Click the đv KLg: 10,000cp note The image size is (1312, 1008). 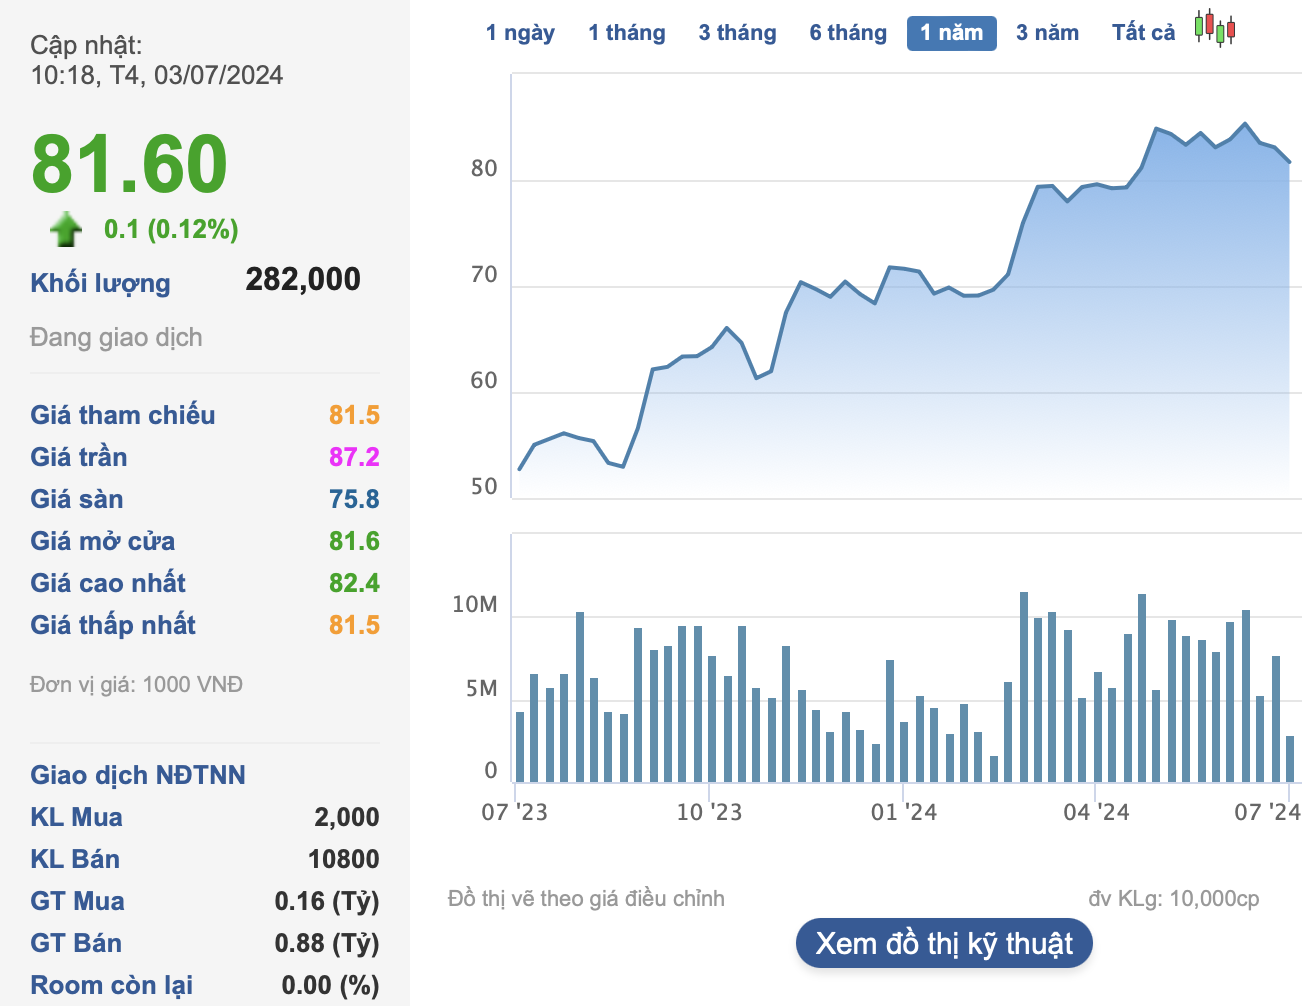coord(1174,899)
